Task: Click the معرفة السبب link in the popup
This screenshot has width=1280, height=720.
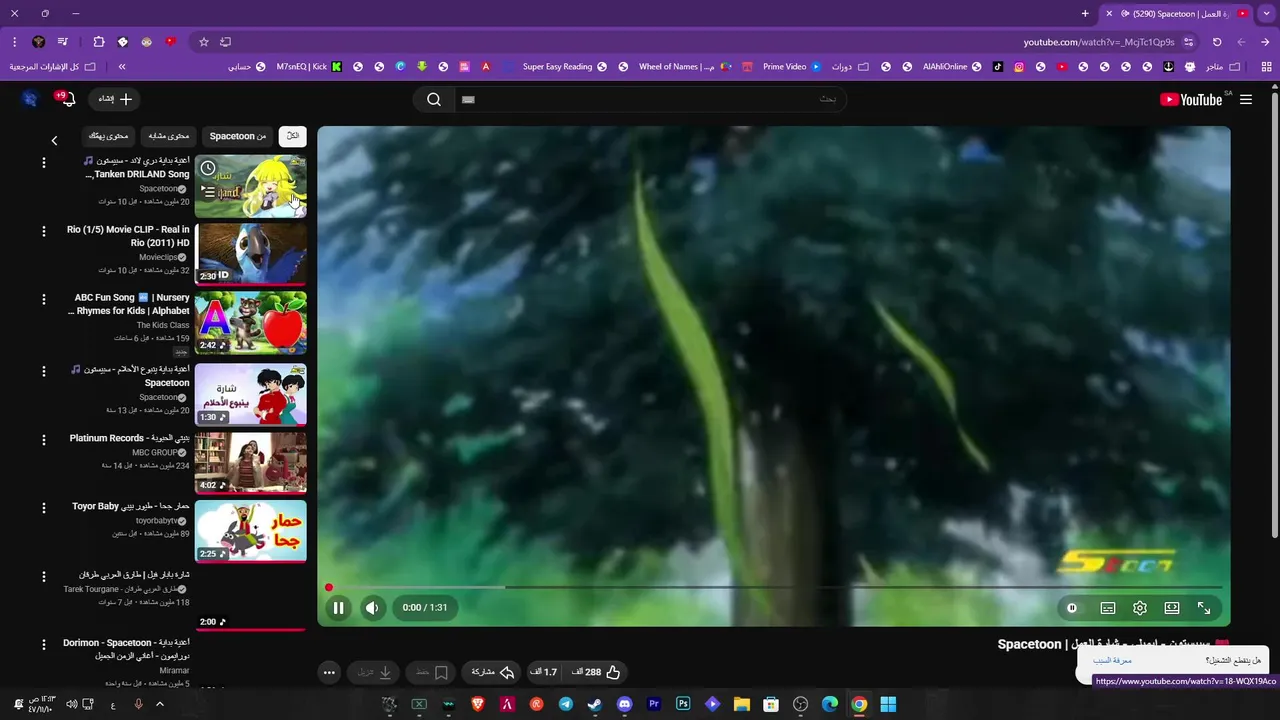Action: (x=1112, y=660)
